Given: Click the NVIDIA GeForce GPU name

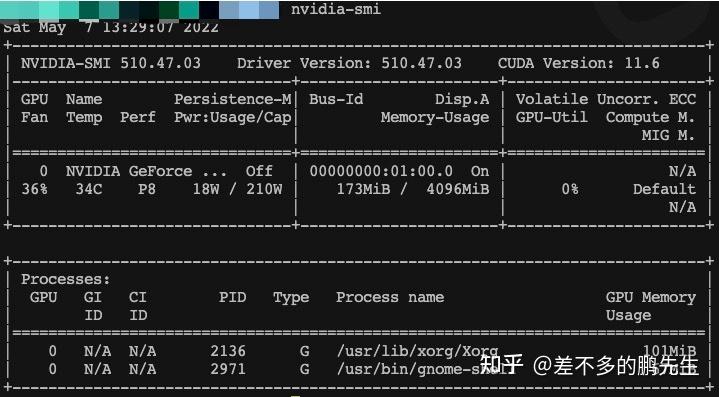Looking at the screenshot, I should click(146, 171).
